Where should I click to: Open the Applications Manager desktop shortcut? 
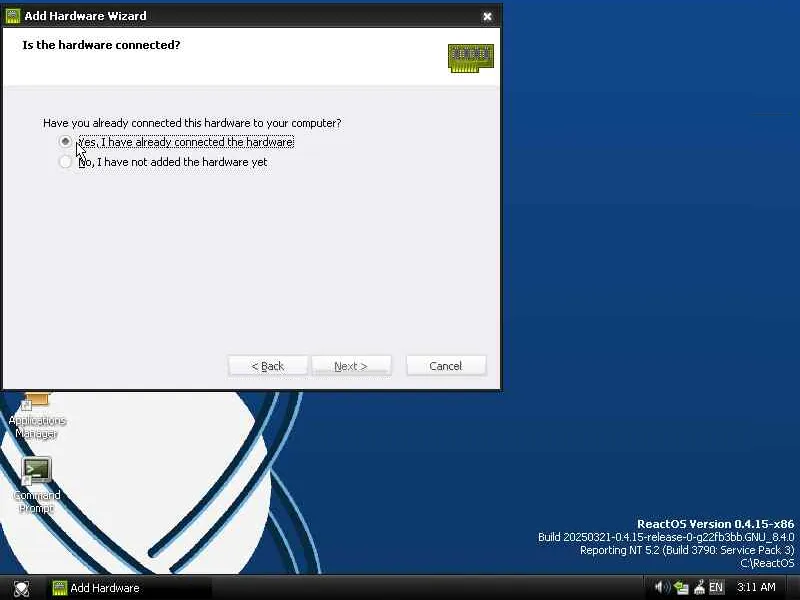pyautogui.click(x=37, y=416)
